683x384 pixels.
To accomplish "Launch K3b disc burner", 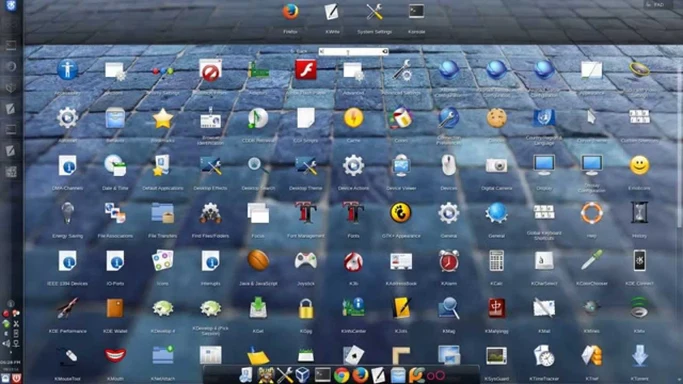I will (353, 261).
